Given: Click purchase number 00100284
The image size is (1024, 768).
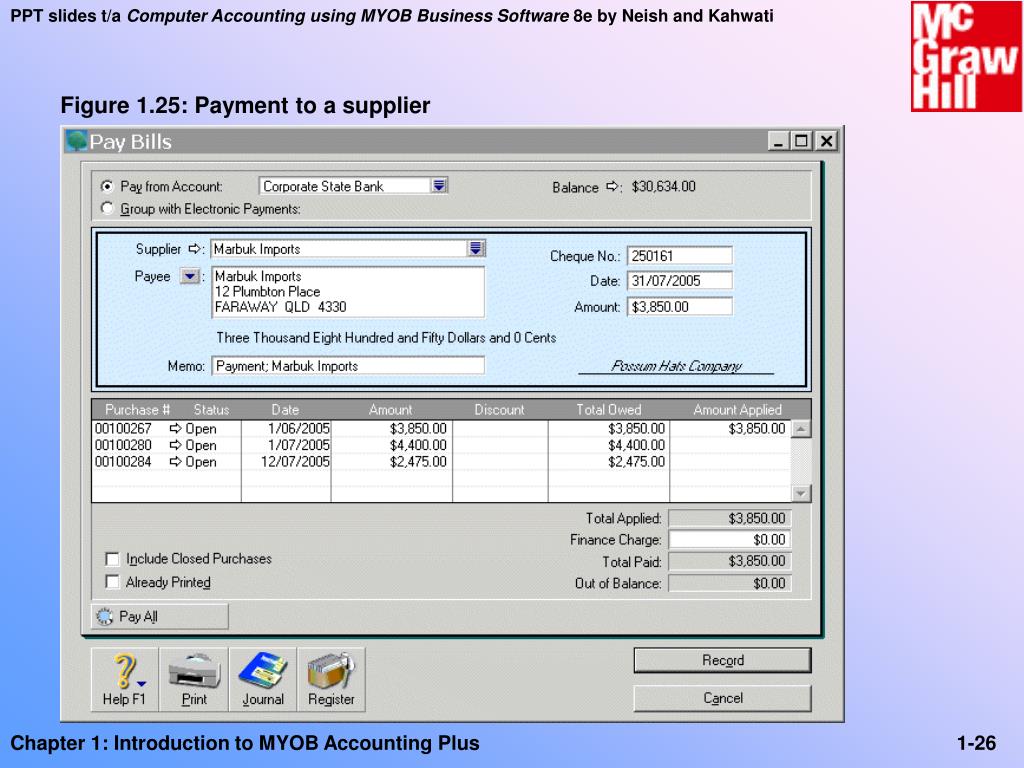Looking at the screenshot, I should (x=123, y=462).
